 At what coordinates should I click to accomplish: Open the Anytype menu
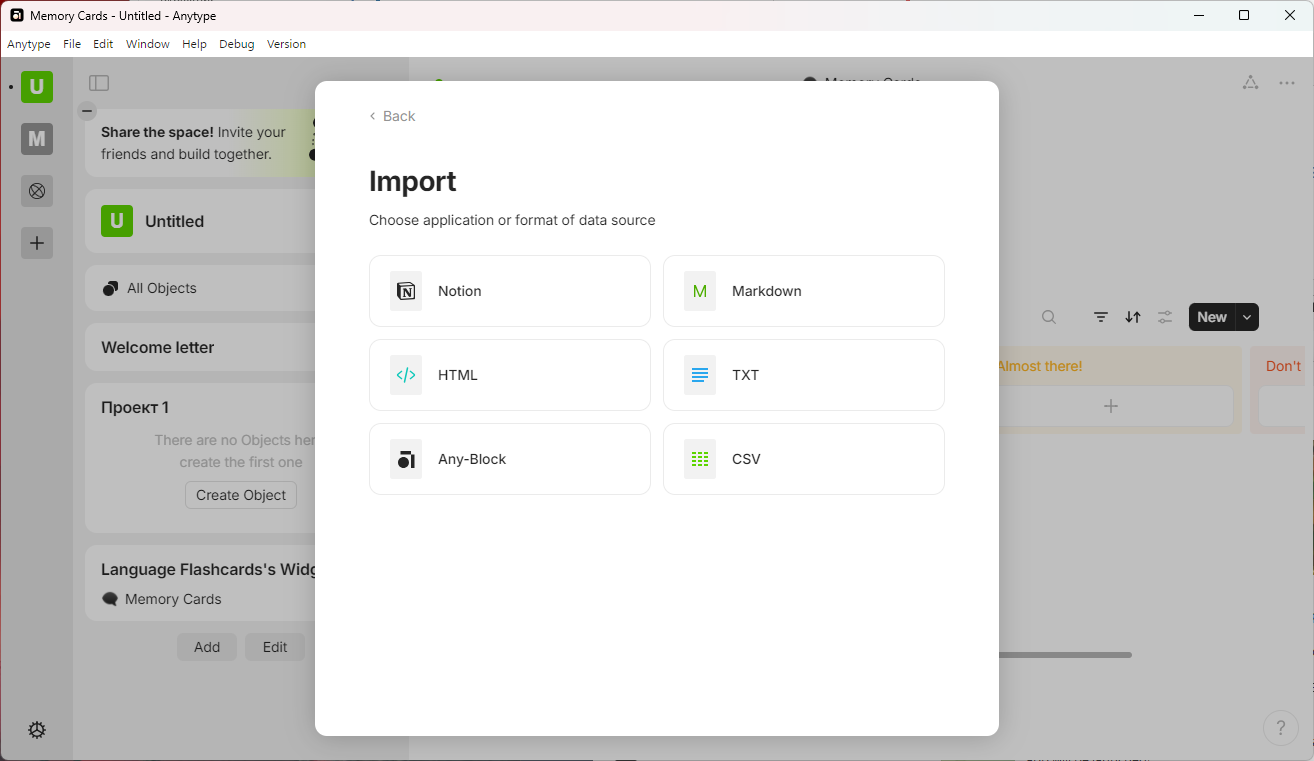click(x=29, y=44)
